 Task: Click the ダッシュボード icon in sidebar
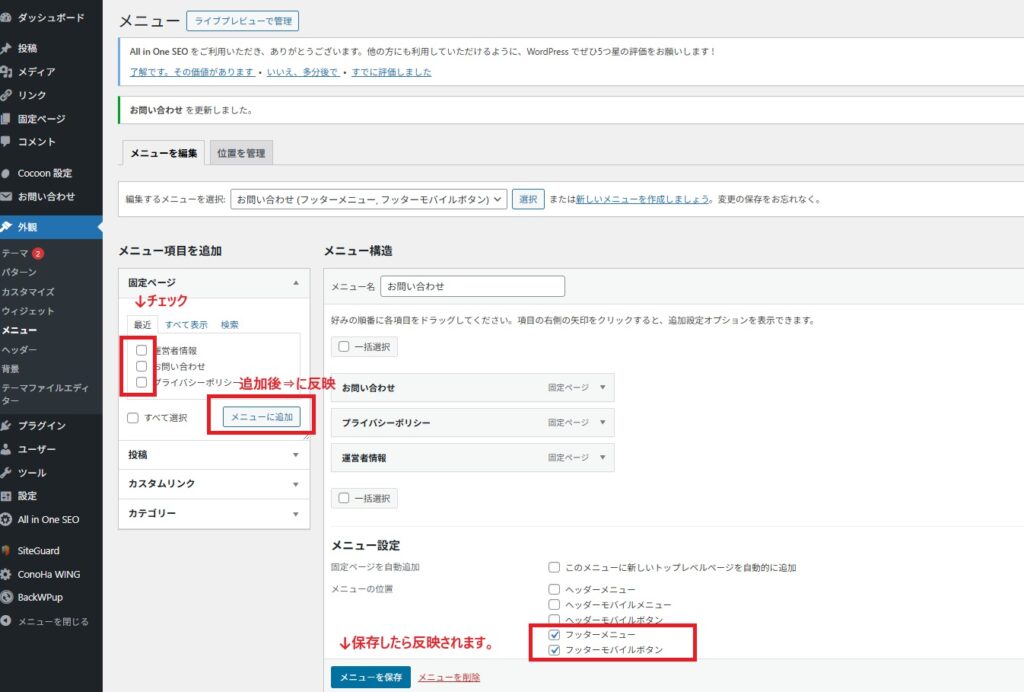(x=7, y=18)
